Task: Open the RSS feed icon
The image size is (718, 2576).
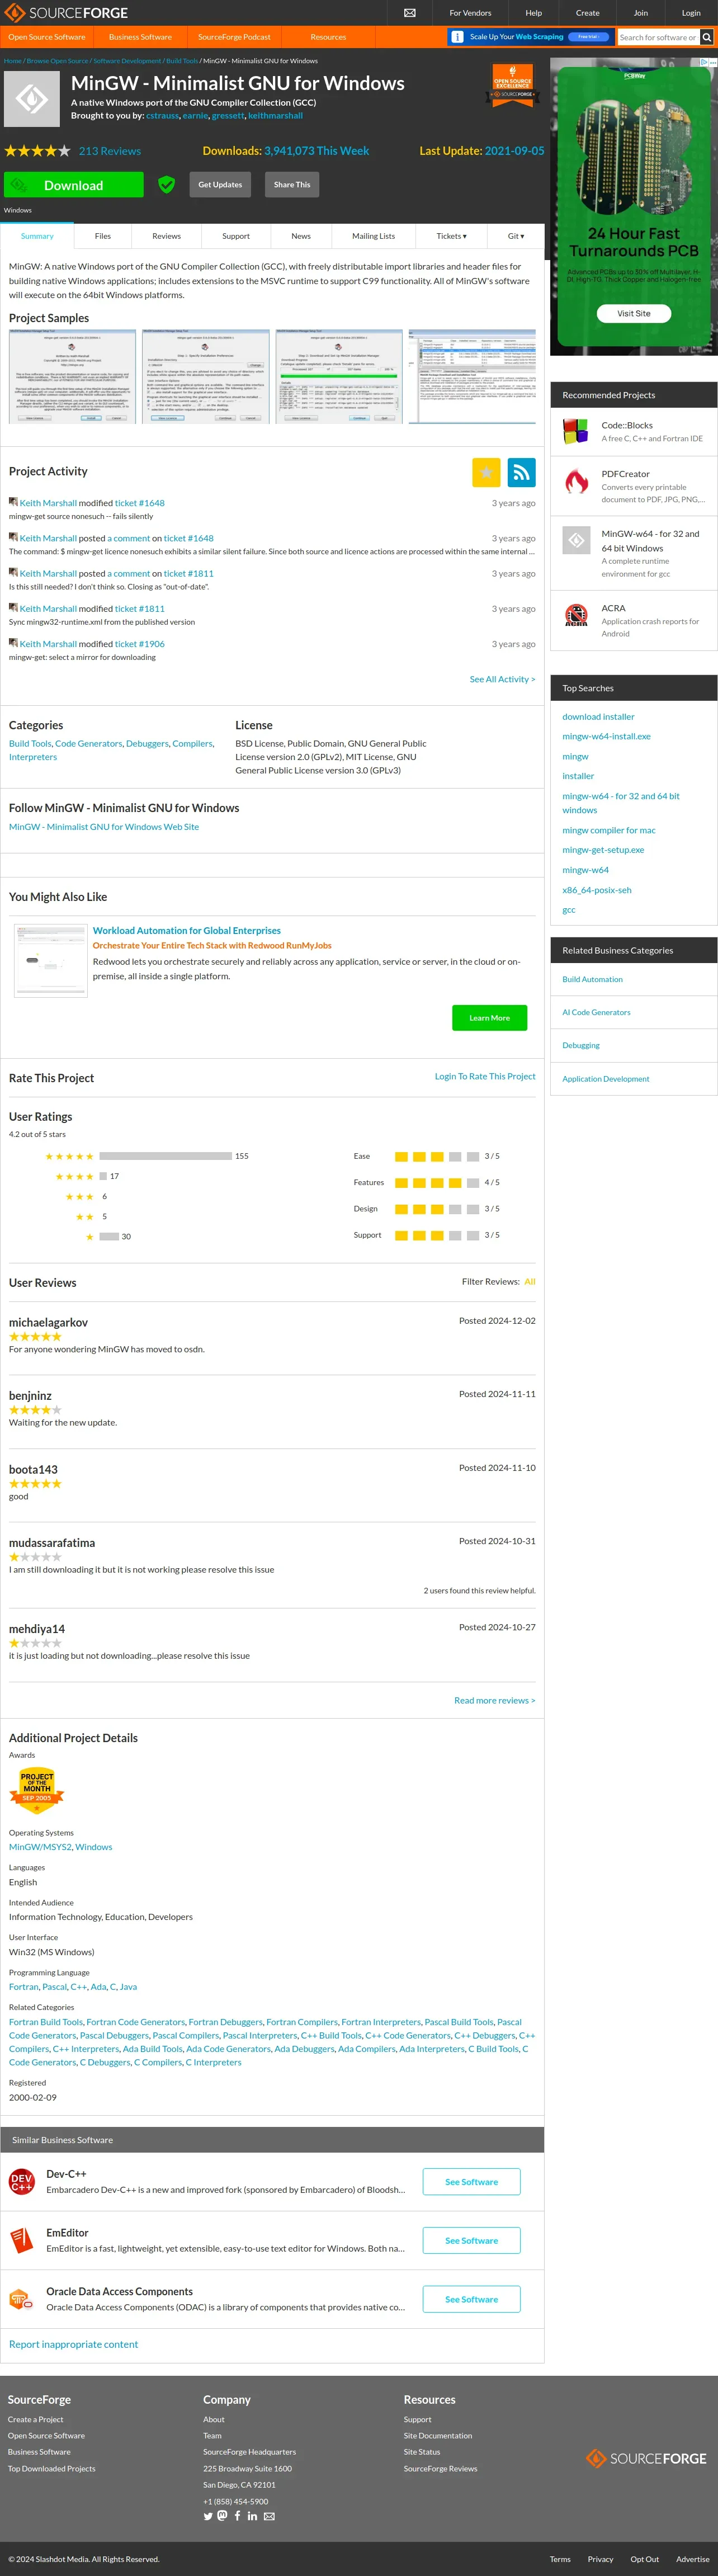Action: point(521,472)
